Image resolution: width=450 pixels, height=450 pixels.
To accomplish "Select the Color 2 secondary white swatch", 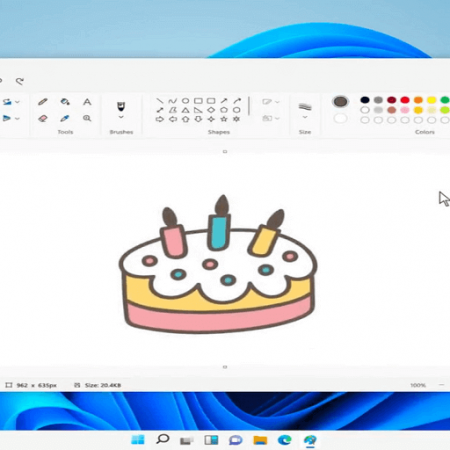I will [x=340, y=118].
